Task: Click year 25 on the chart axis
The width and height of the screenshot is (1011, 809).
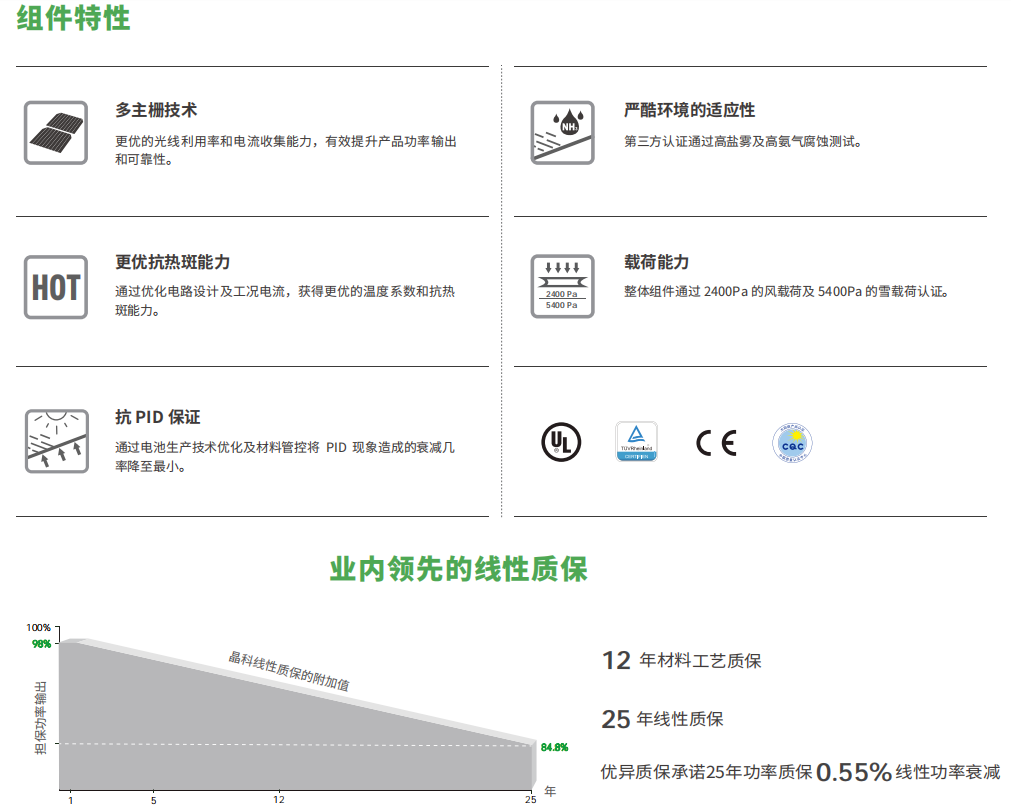Action: (531, 799)
